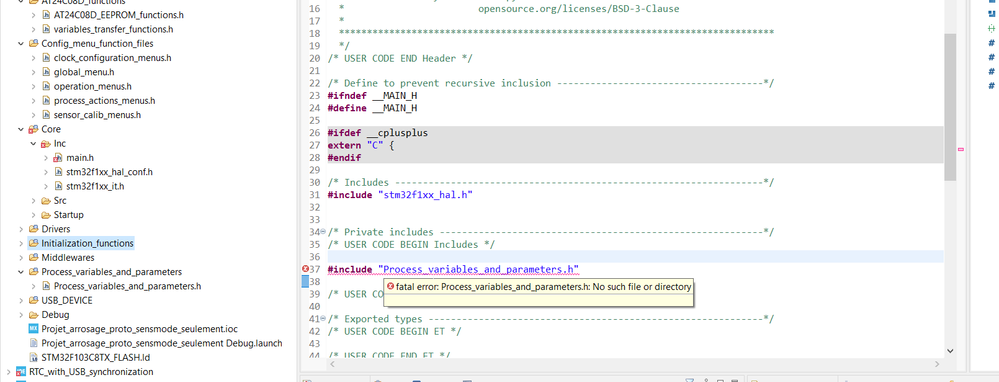The width and height of the screenshot is (999, 382).
Task: Select the Projet_arrosage_proto_sensmode_seulement Debug.launch name
Action: (162, 343)
